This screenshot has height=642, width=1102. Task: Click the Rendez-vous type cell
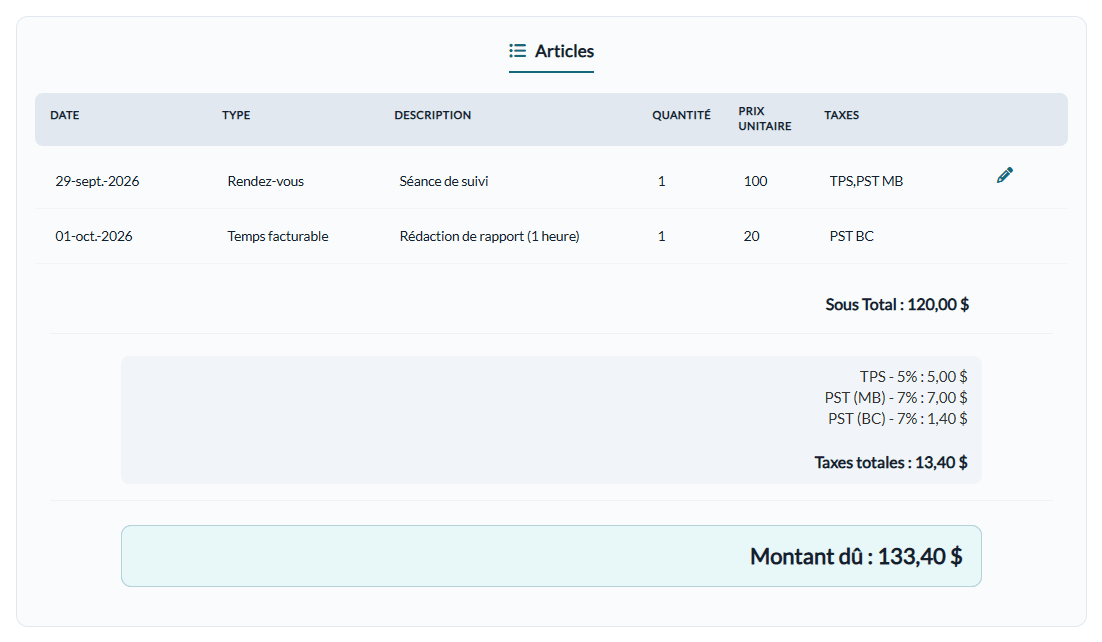click(x=266, y=181)
